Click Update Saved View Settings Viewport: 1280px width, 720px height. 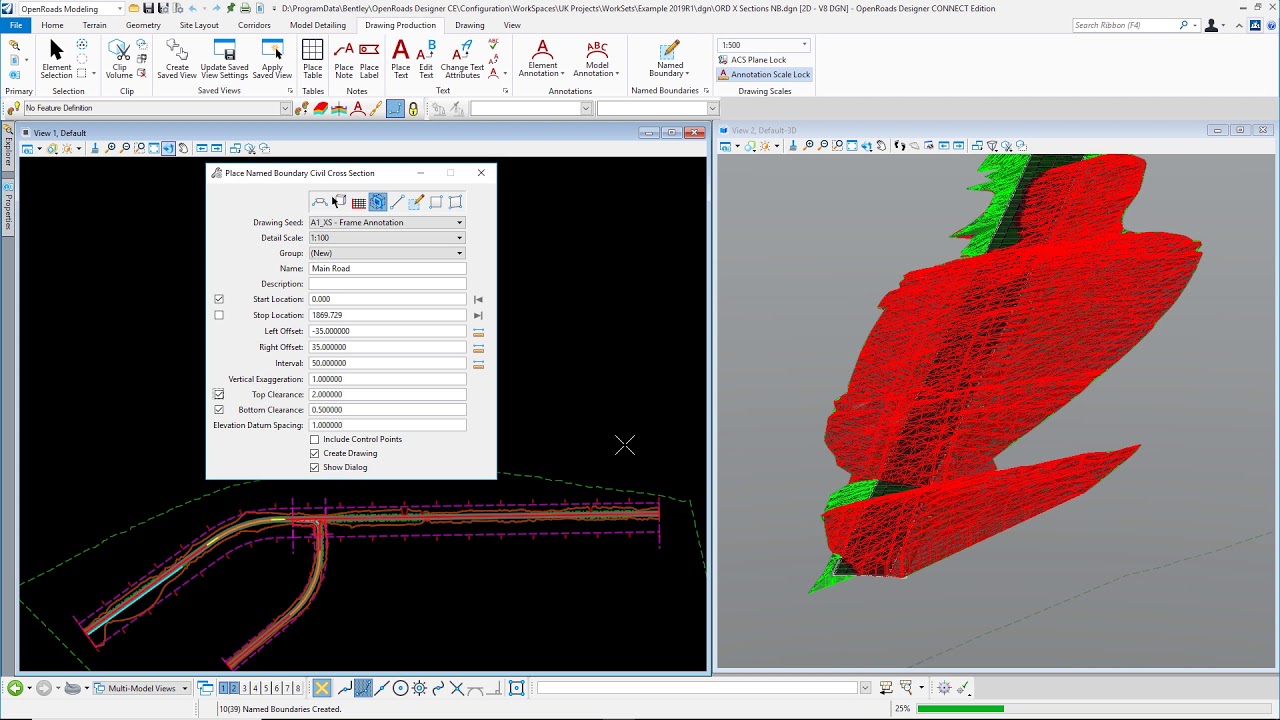point(224,59)
